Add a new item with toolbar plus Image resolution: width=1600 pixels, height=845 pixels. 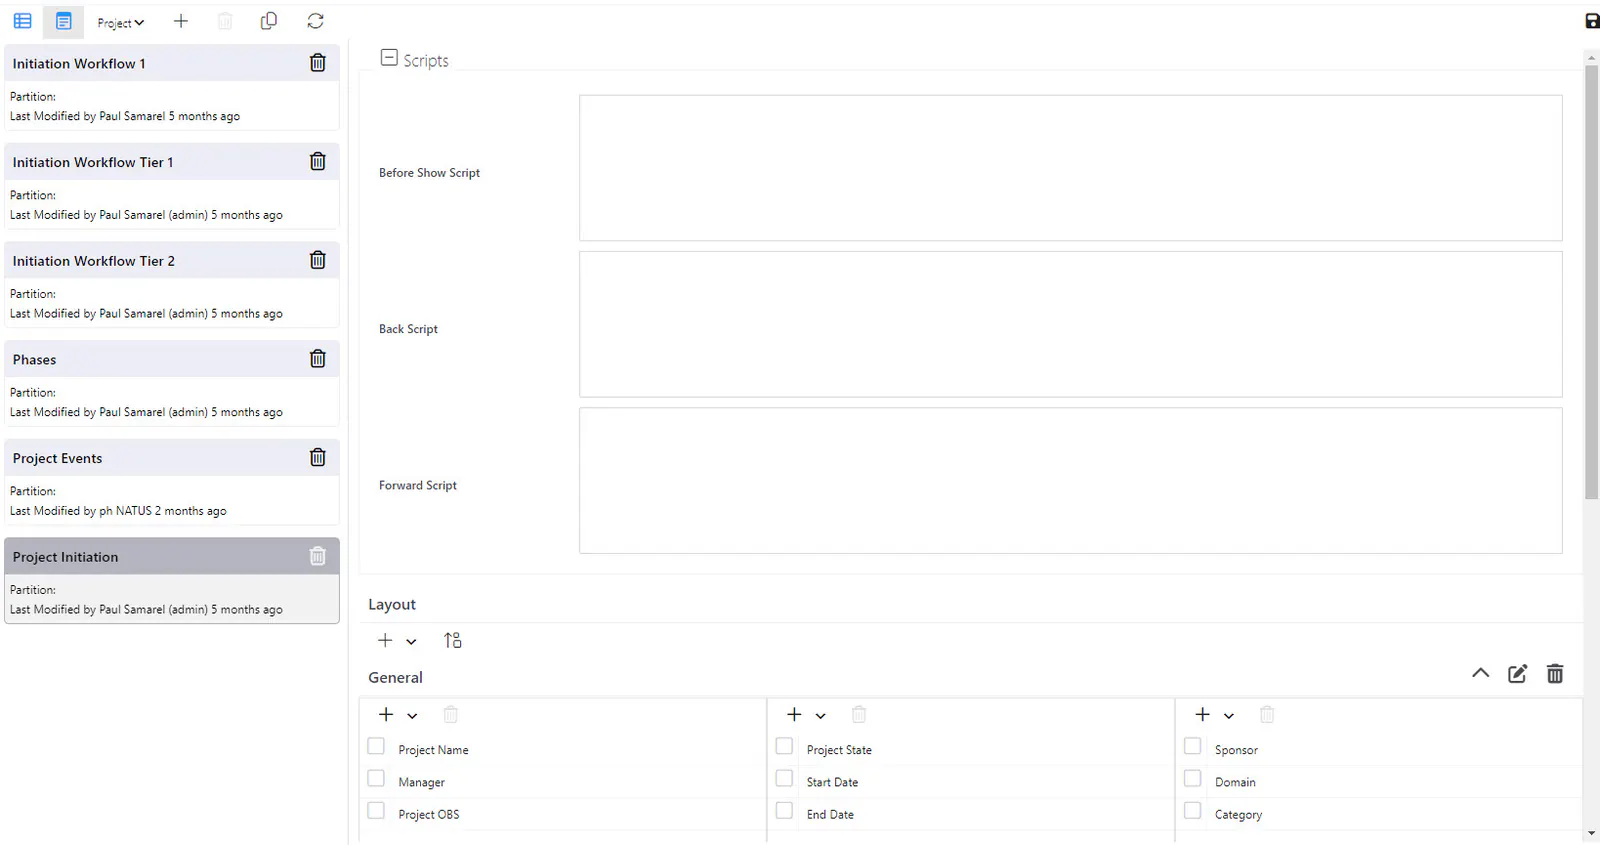181,21
